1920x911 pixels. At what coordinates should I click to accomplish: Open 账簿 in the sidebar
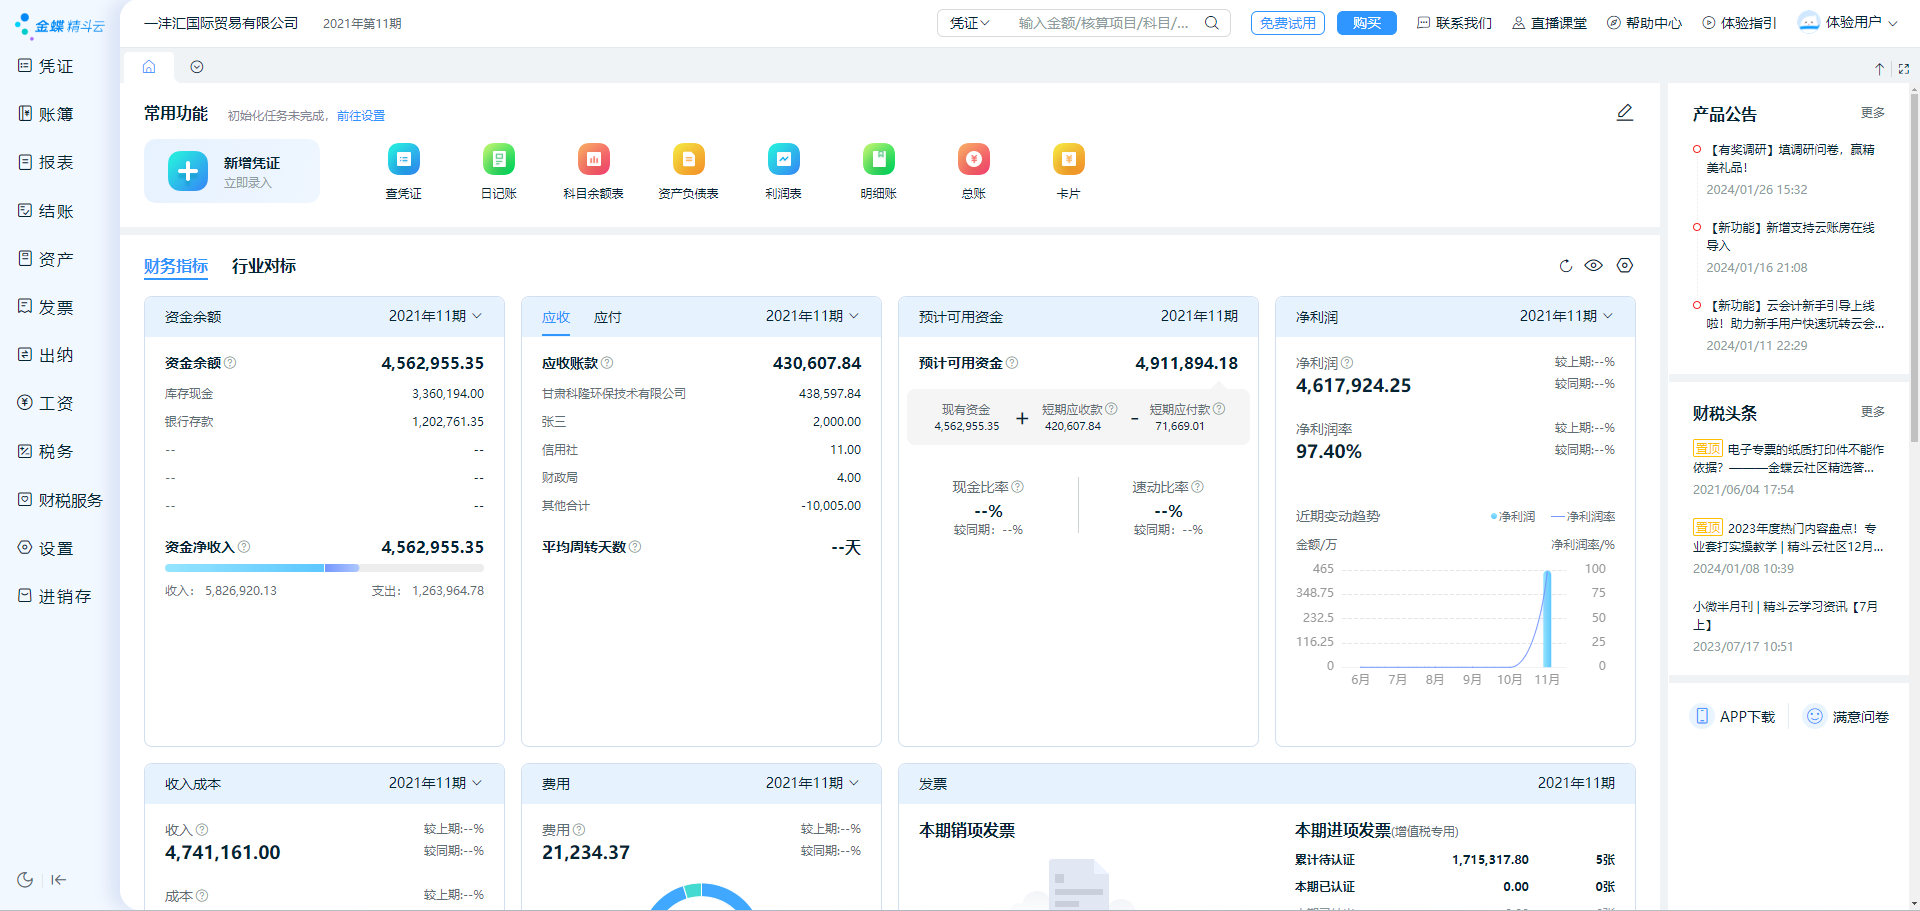coord(46,114)
